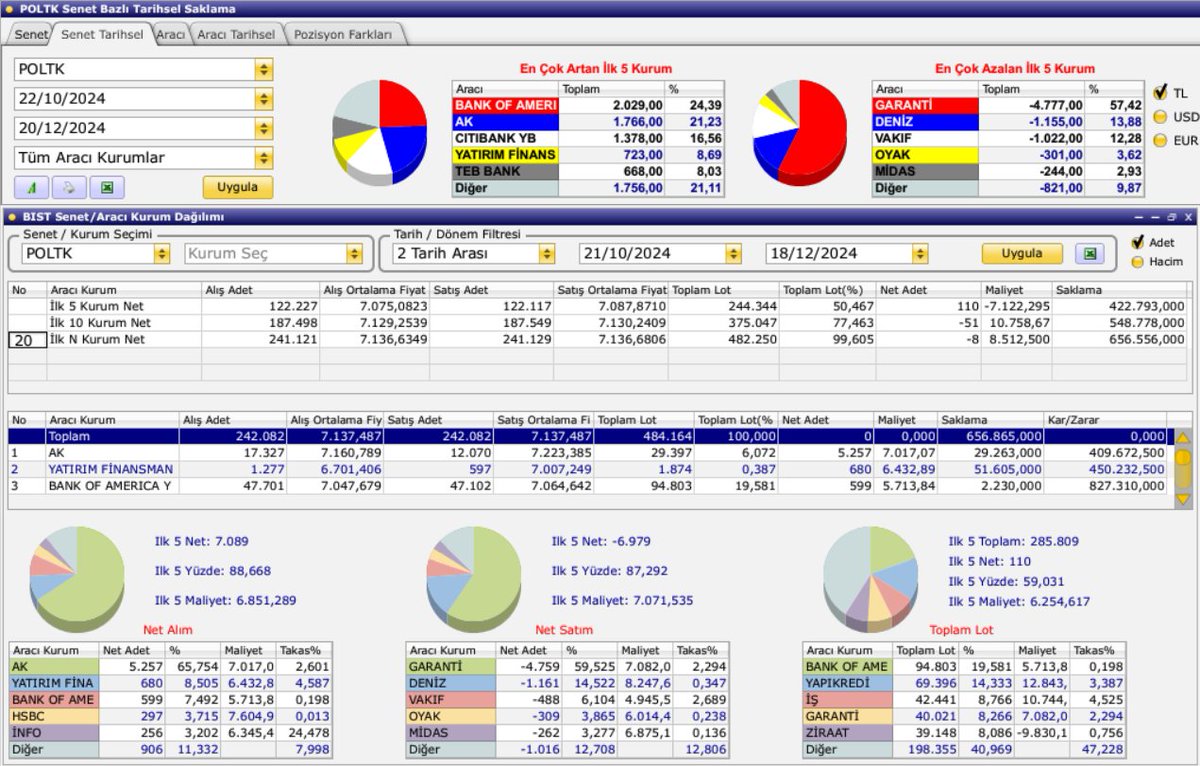Click red BANK OF AMERI swatch in Artan table
Viewport: 1200px width, 766px height.
tap(505, 105)
